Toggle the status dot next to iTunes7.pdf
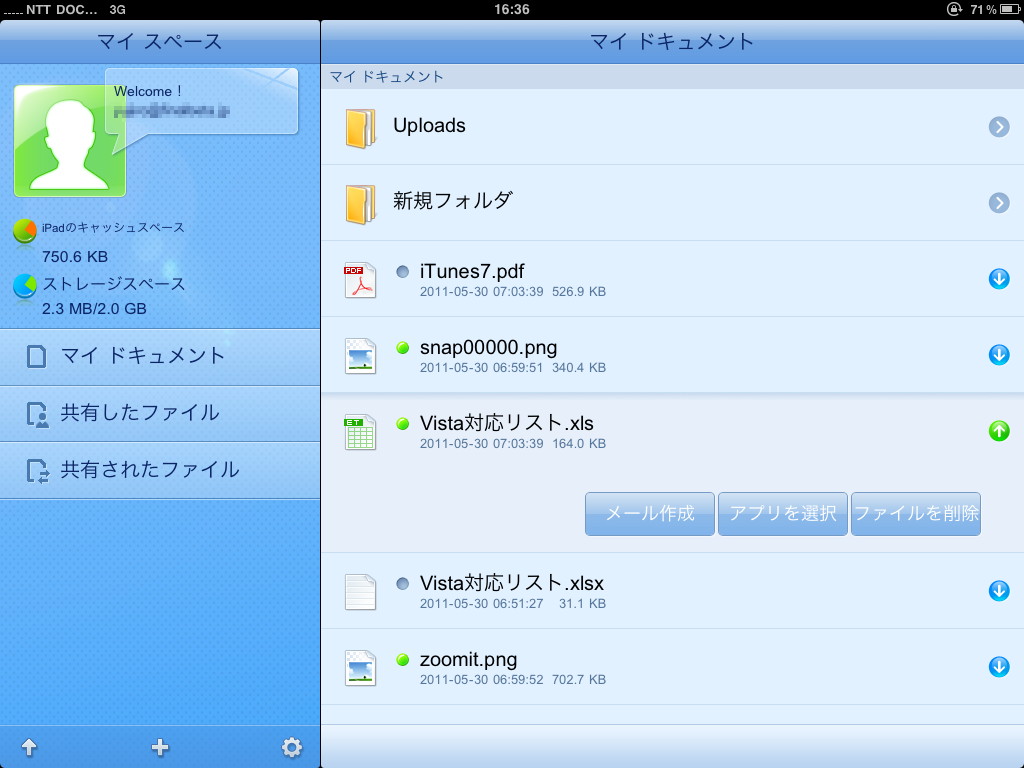This screenshot has height=768, width=1024. [402, 271]
